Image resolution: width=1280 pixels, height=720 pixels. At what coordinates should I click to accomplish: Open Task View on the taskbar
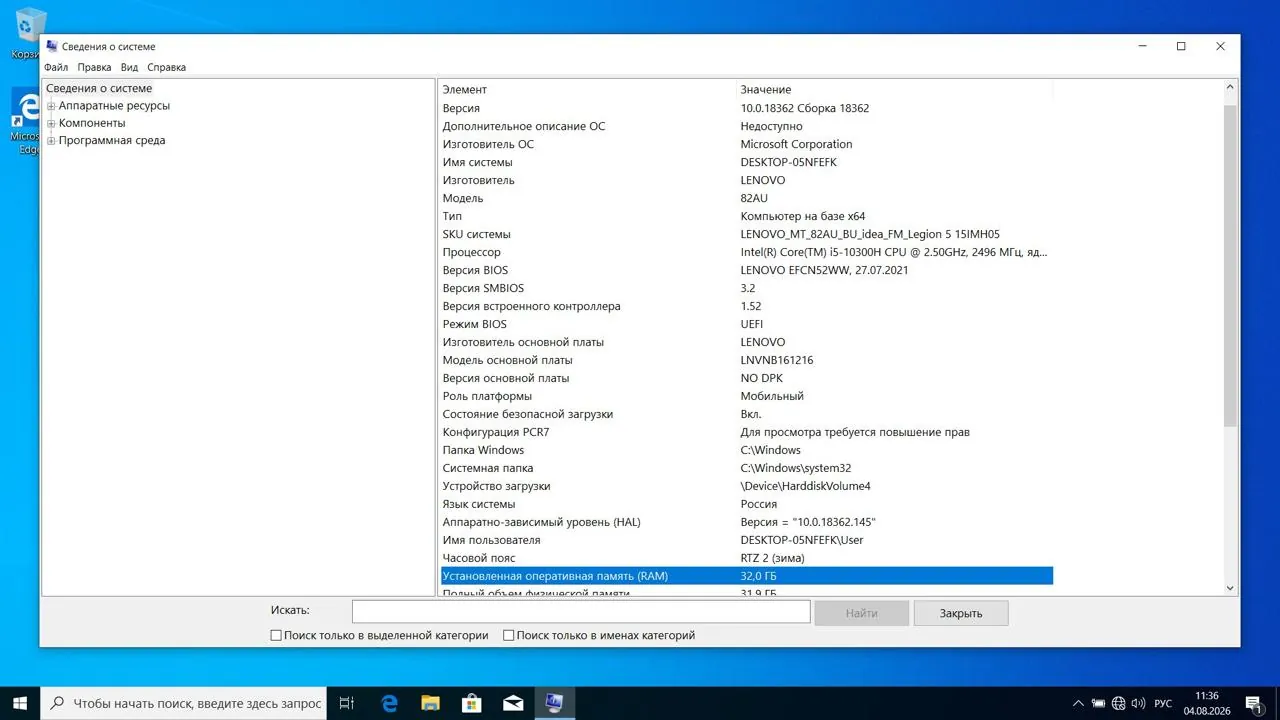[346, 703]
